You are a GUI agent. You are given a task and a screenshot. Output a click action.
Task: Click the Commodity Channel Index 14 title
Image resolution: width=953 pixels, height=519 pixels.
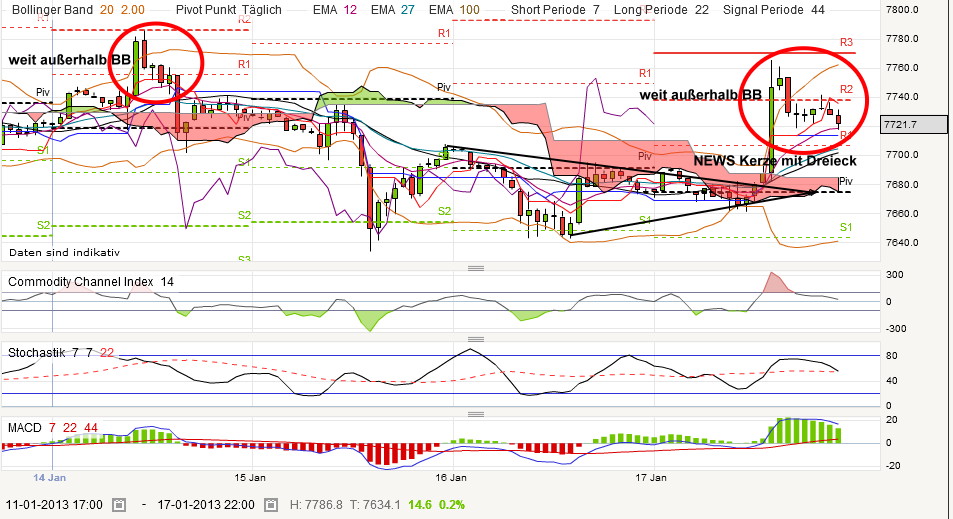(x=91, y=282)
